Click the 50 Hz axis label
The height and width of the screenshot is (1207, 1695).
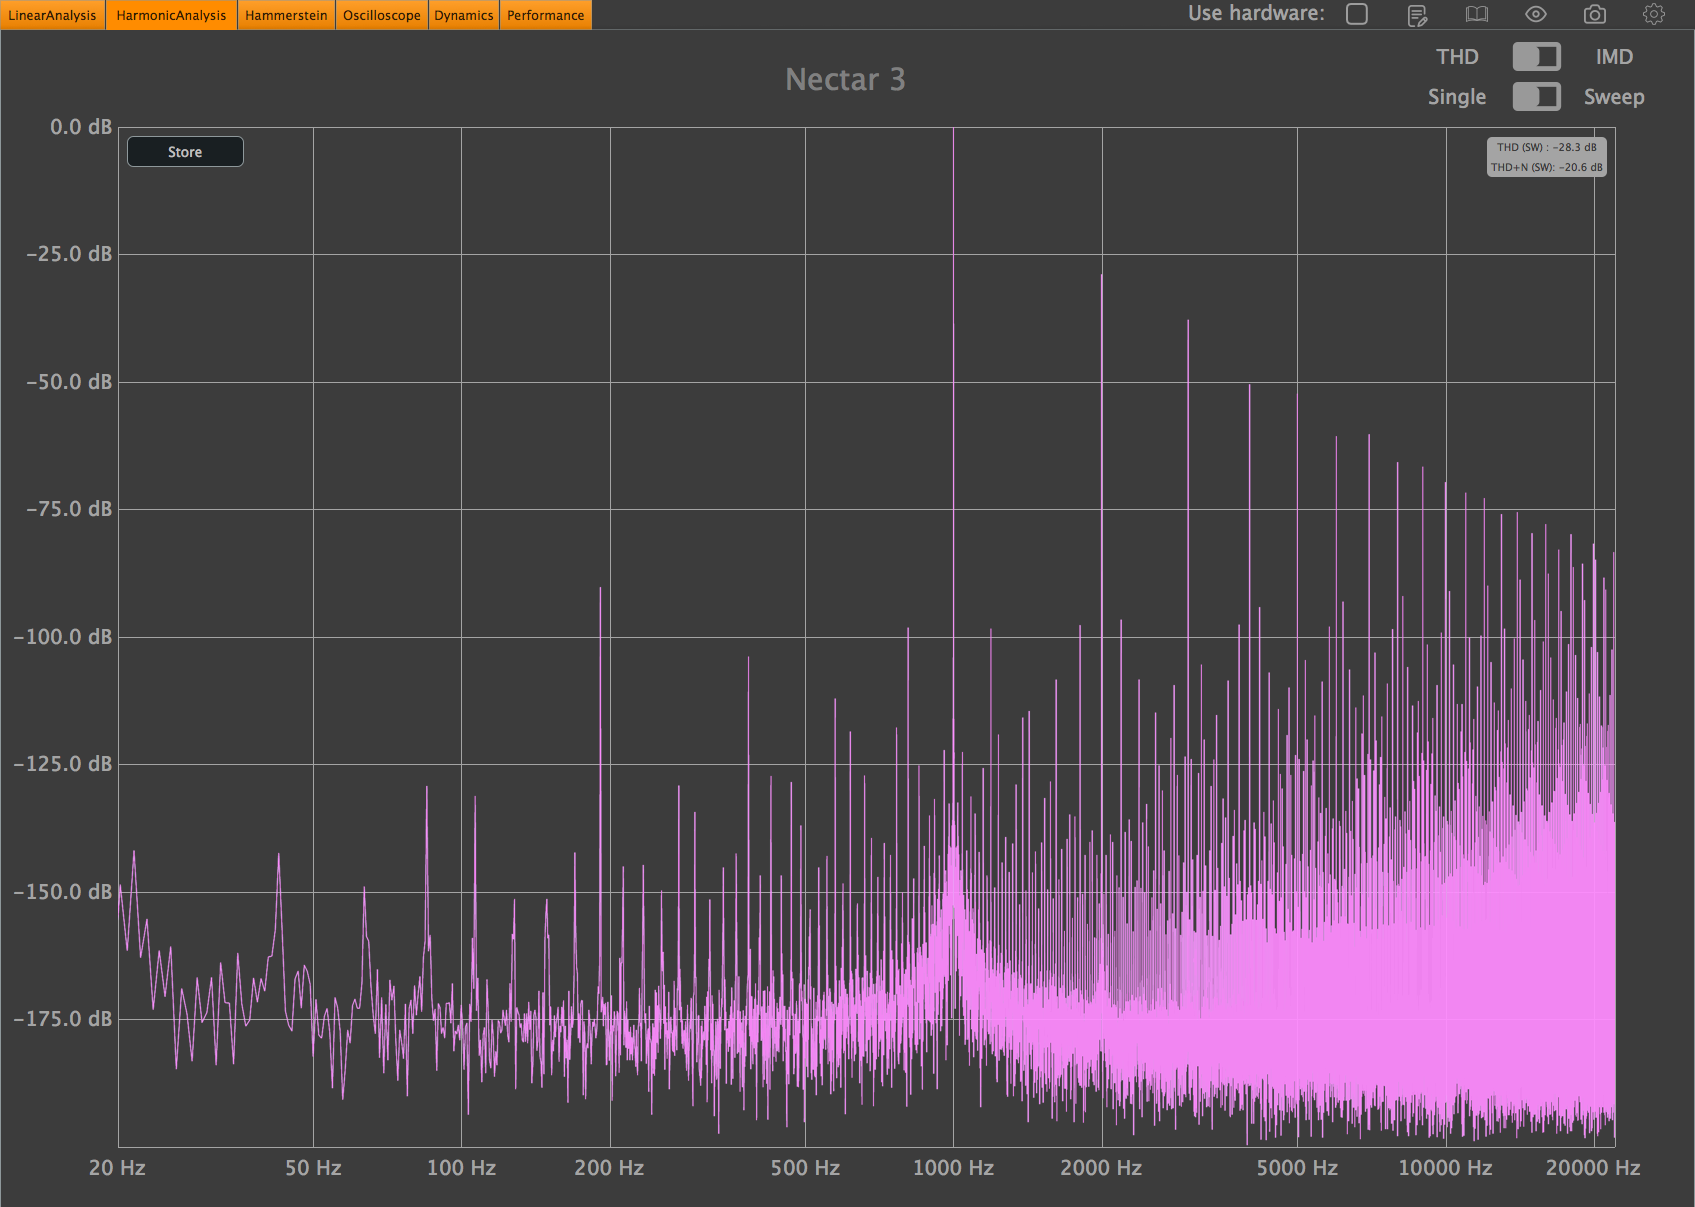(x=313, y=1168)
